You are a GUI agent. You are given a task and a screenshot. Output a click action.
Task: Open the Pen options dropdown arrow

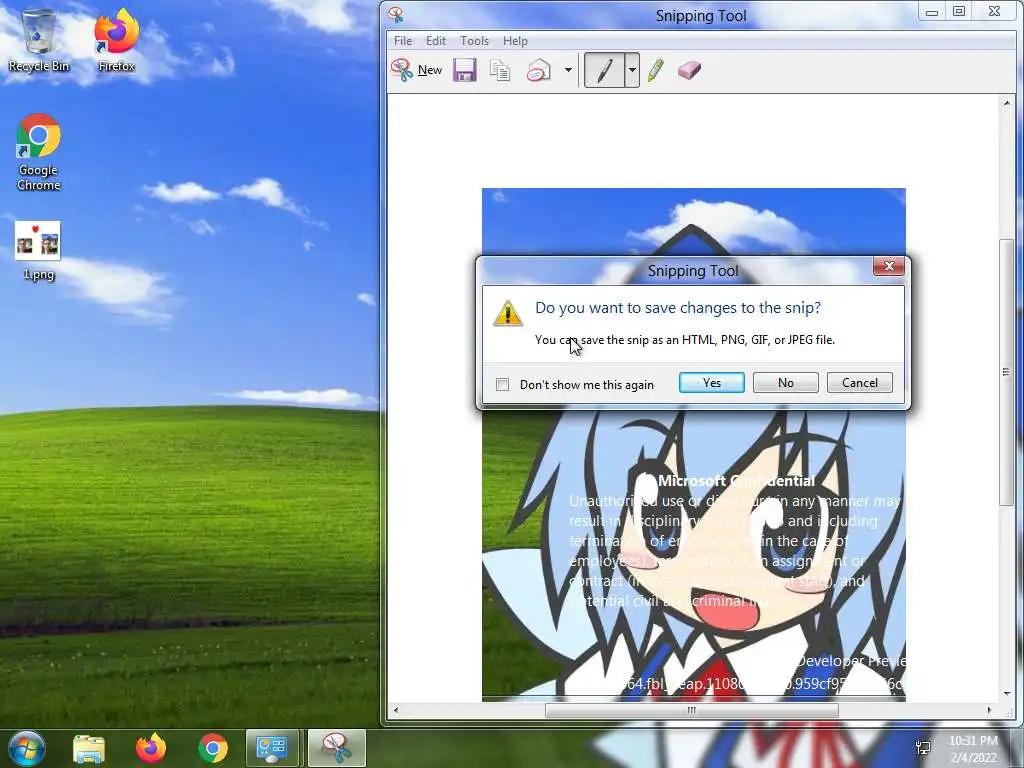click(x=632, y=70)
